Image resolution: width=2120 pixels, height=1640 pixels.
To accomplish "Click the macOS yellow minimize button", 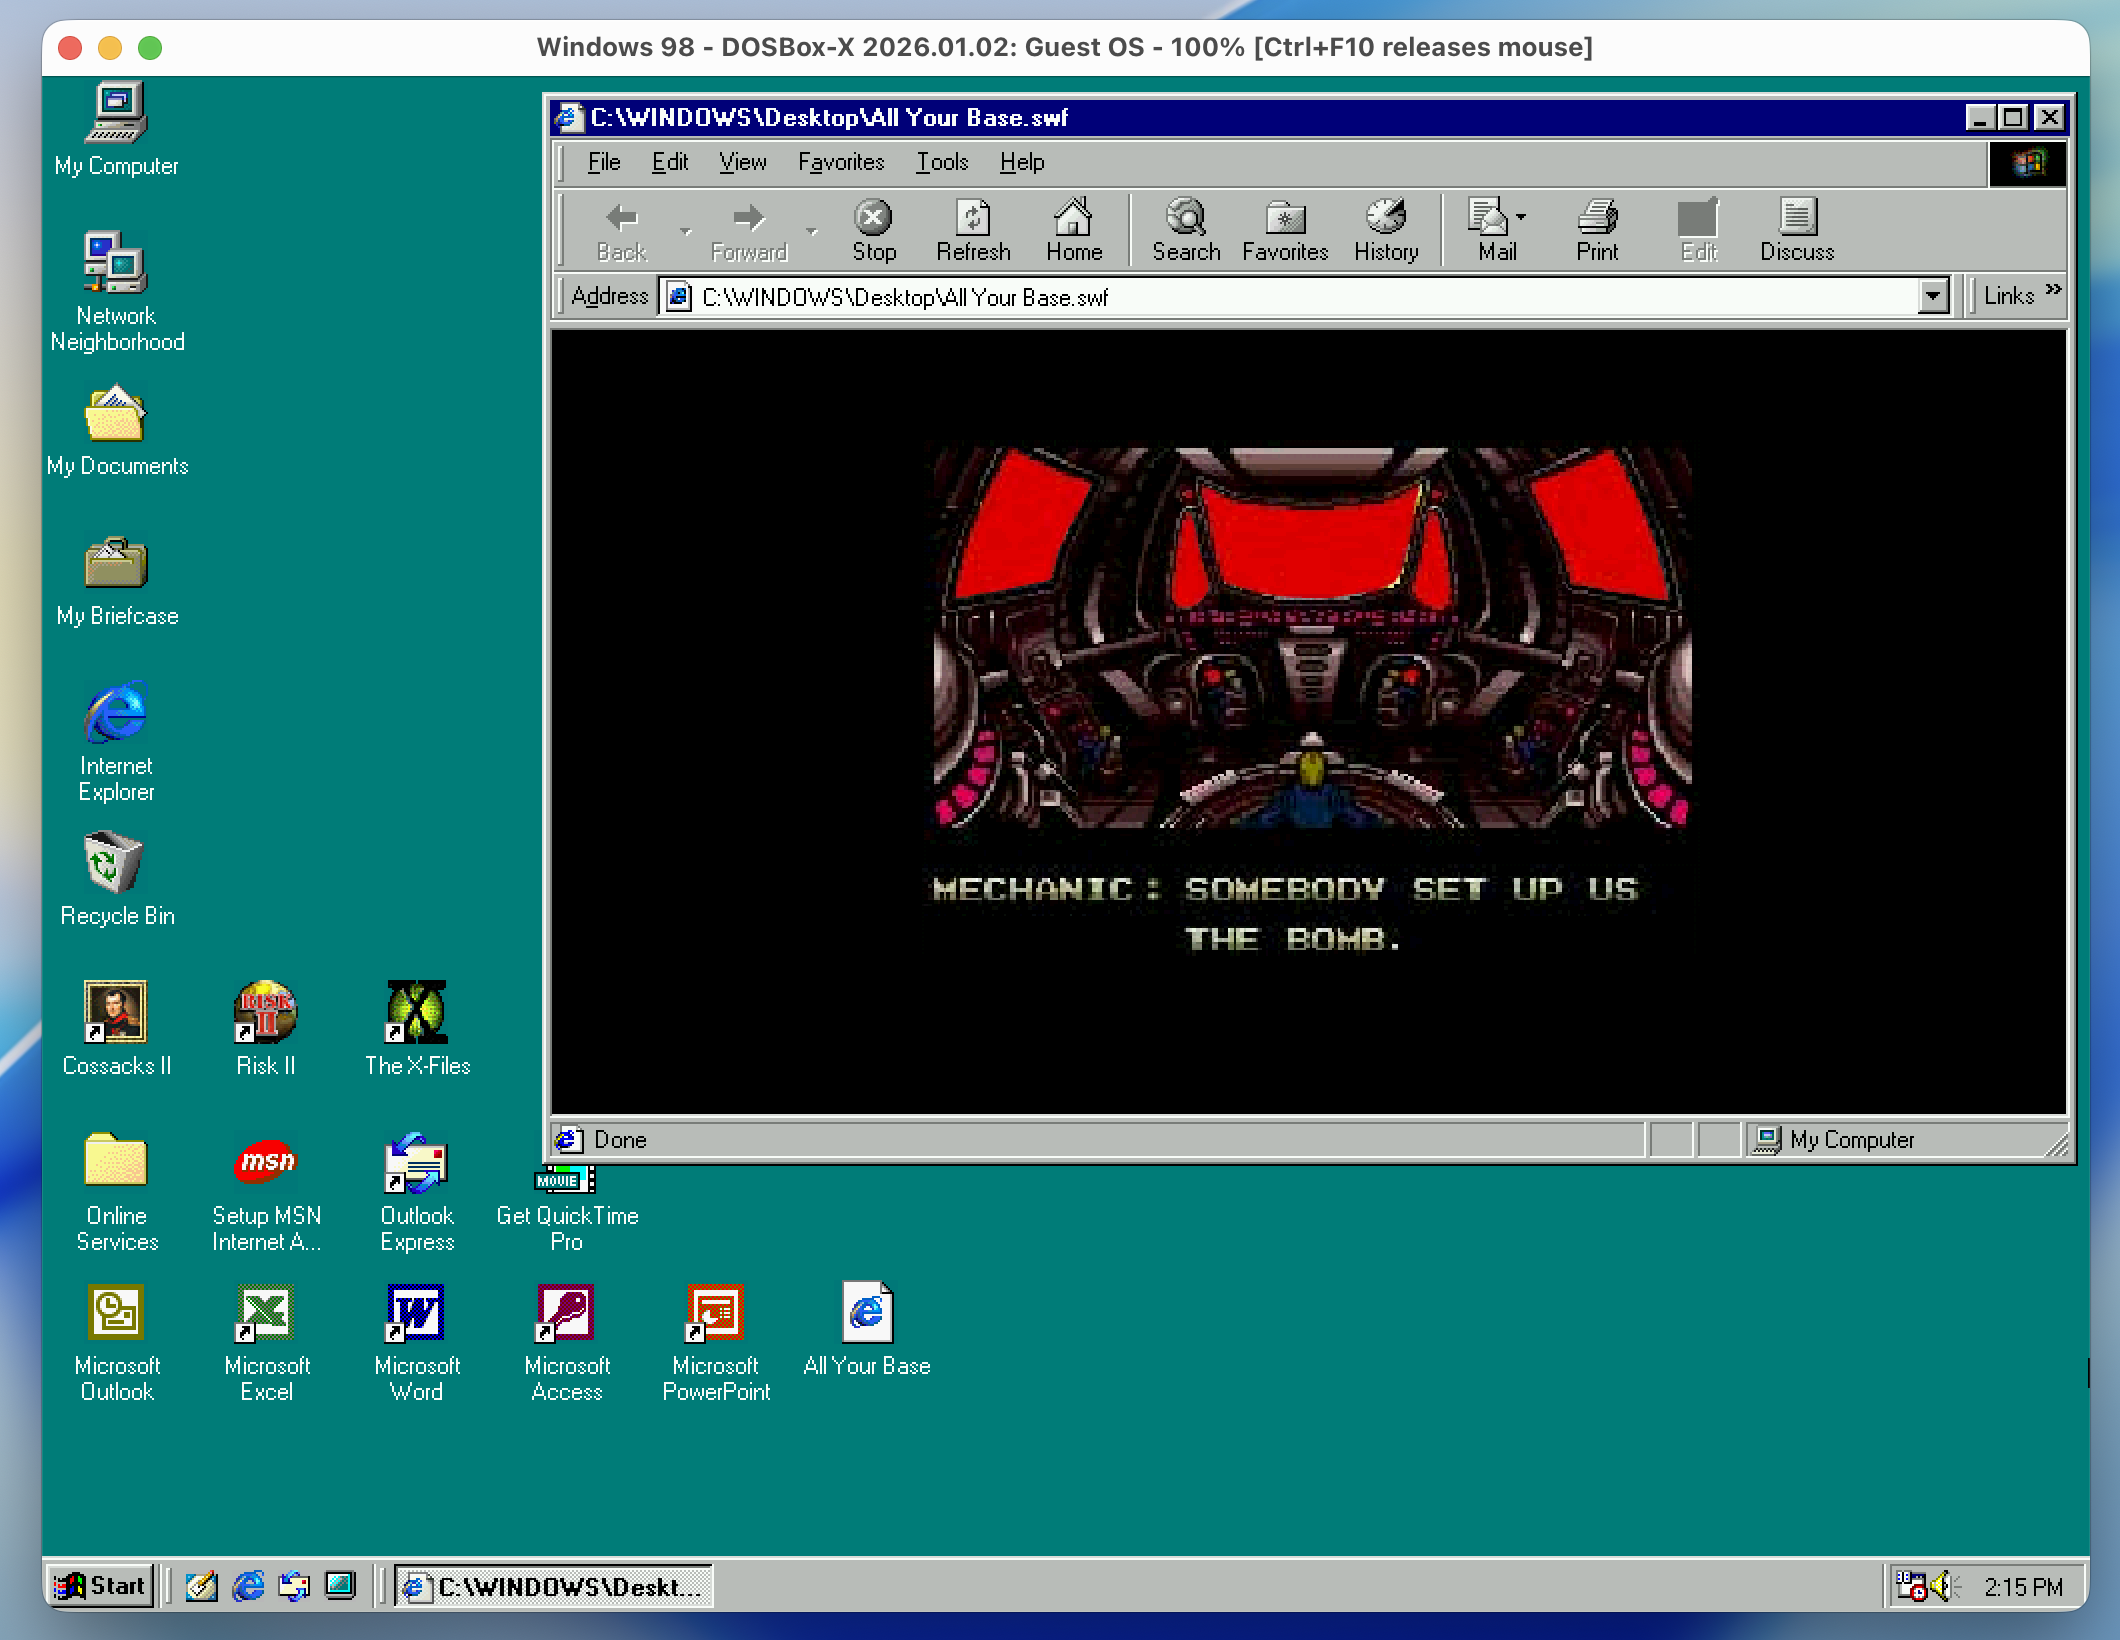I will (110, 48).
